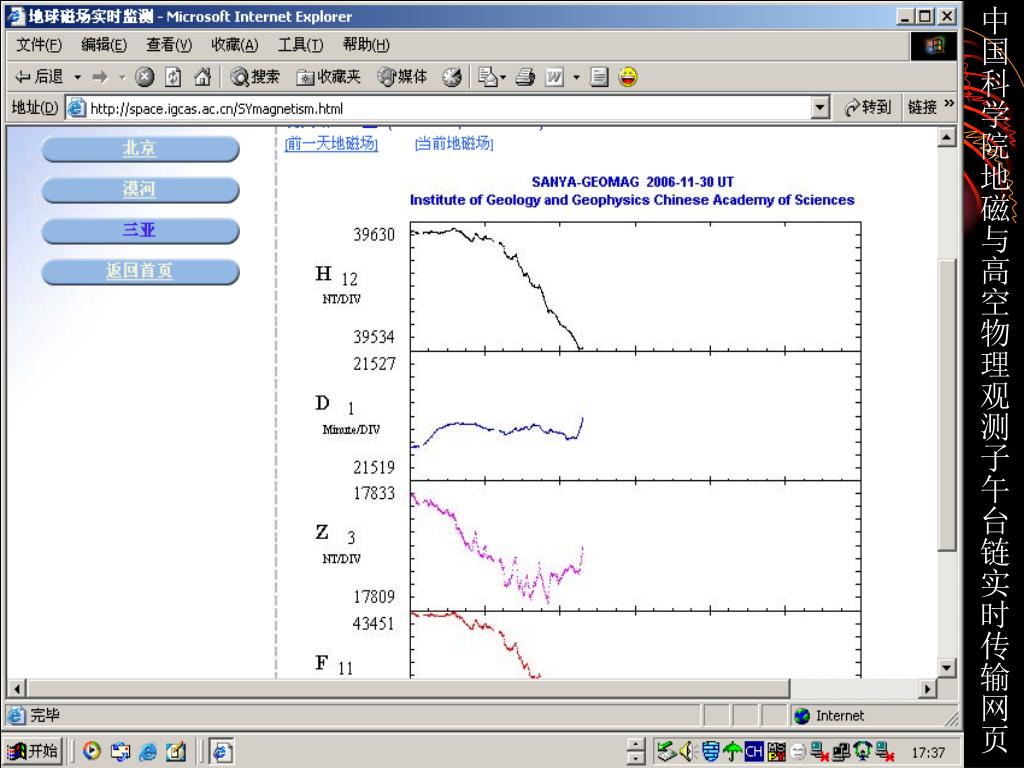Launch Outlook Express from quick launch

point(120,752)
